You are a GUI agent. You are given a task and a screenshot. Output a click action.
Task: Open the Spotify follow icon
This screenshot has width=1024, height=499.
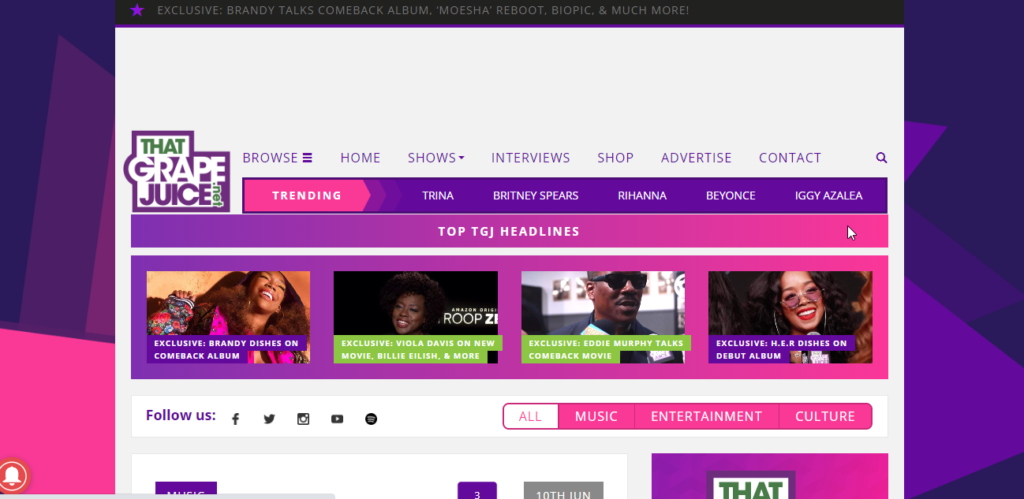(371, 419)
